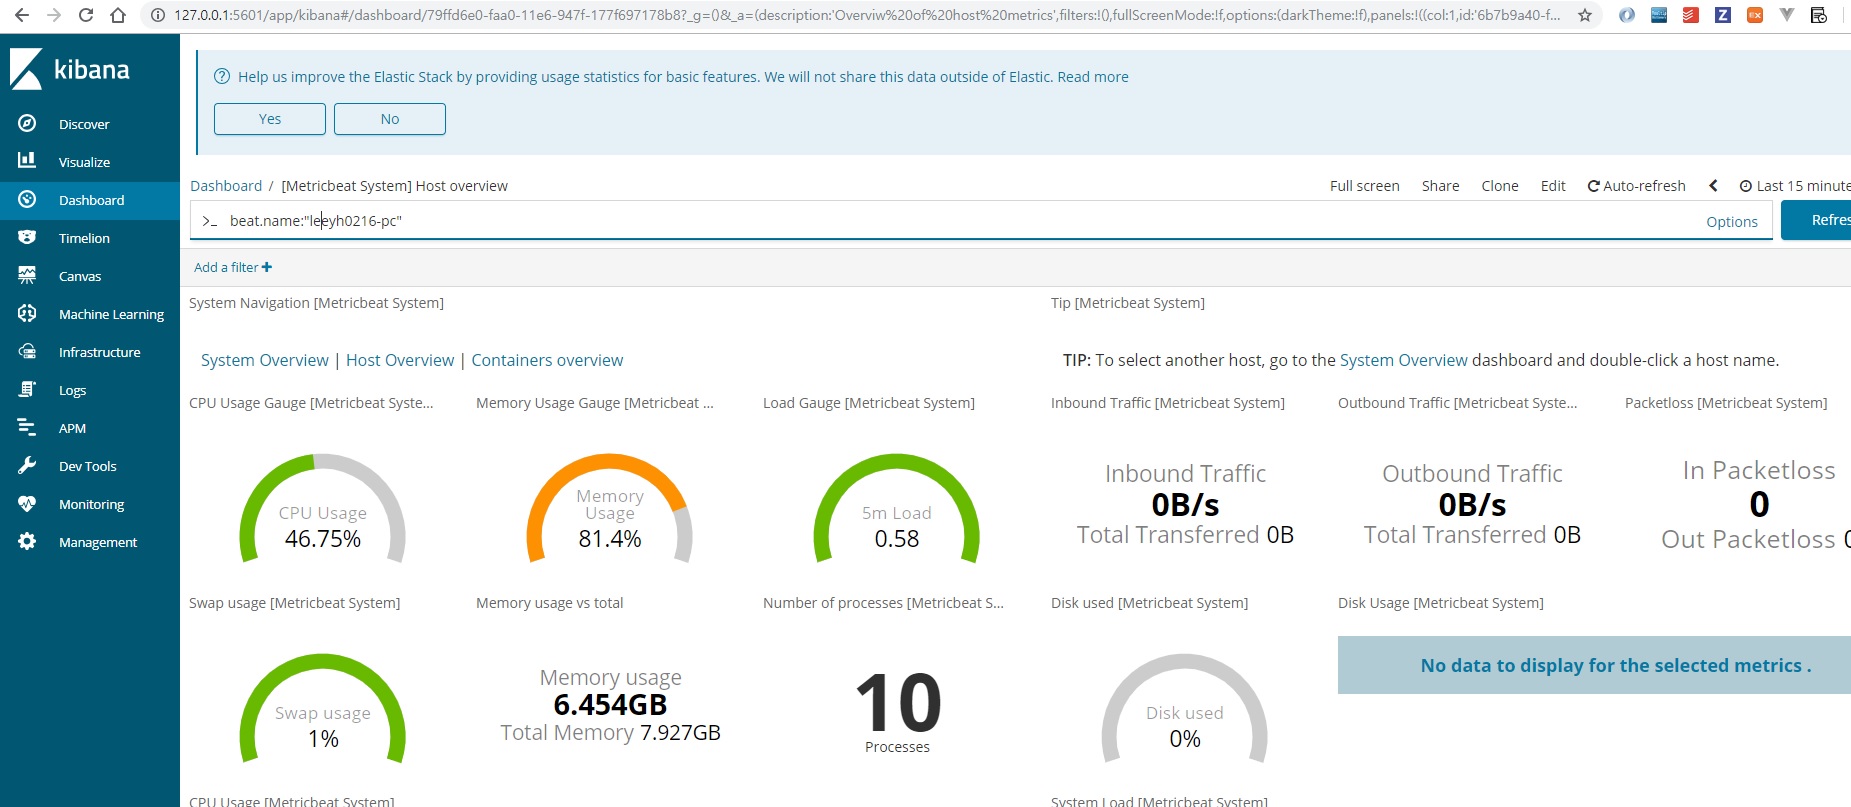Click browser forward arrow
The image size is (1851, 807).
(54, 15)
